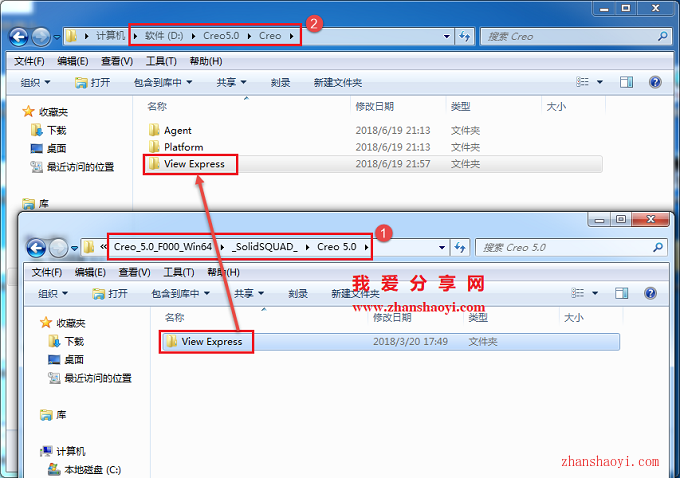
Task: Expand 组织 dropdown in Creo 5.0 window
Action: point(53,294)
